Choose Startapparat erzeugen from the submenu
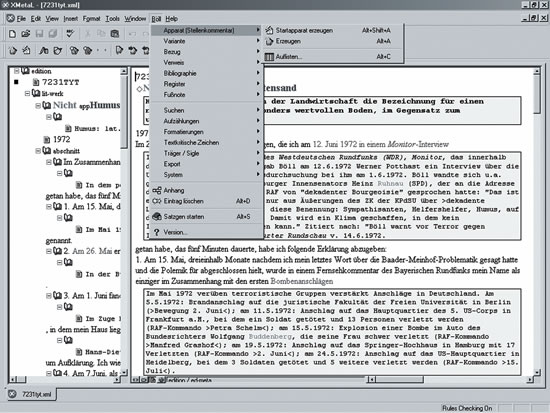The width and height of the screenshot is (550, 413). (x=333, y=30)
